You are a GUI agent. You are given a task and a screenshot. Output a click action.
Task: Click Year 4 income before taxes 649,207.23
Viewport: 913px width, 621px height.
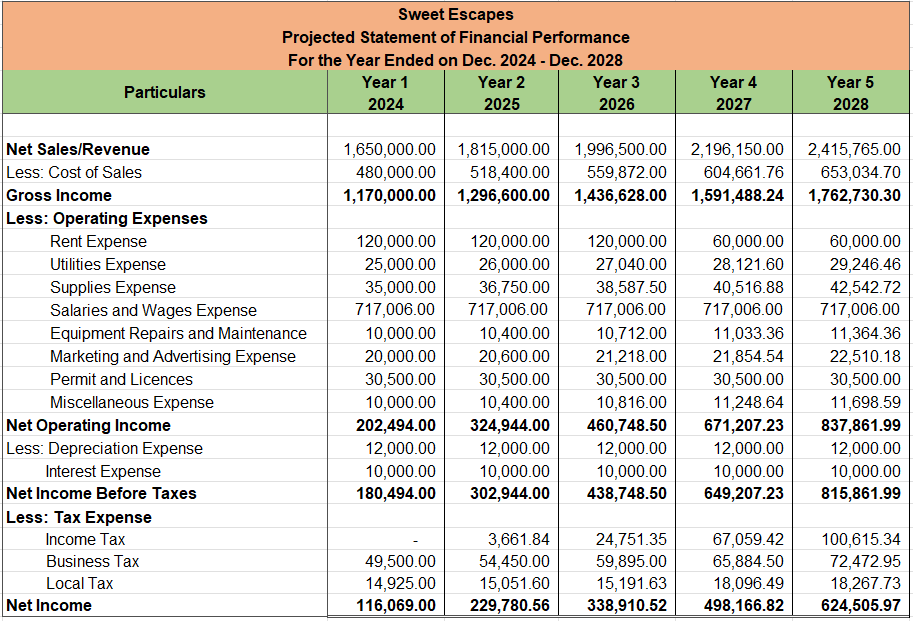click(x=737, y=493)
